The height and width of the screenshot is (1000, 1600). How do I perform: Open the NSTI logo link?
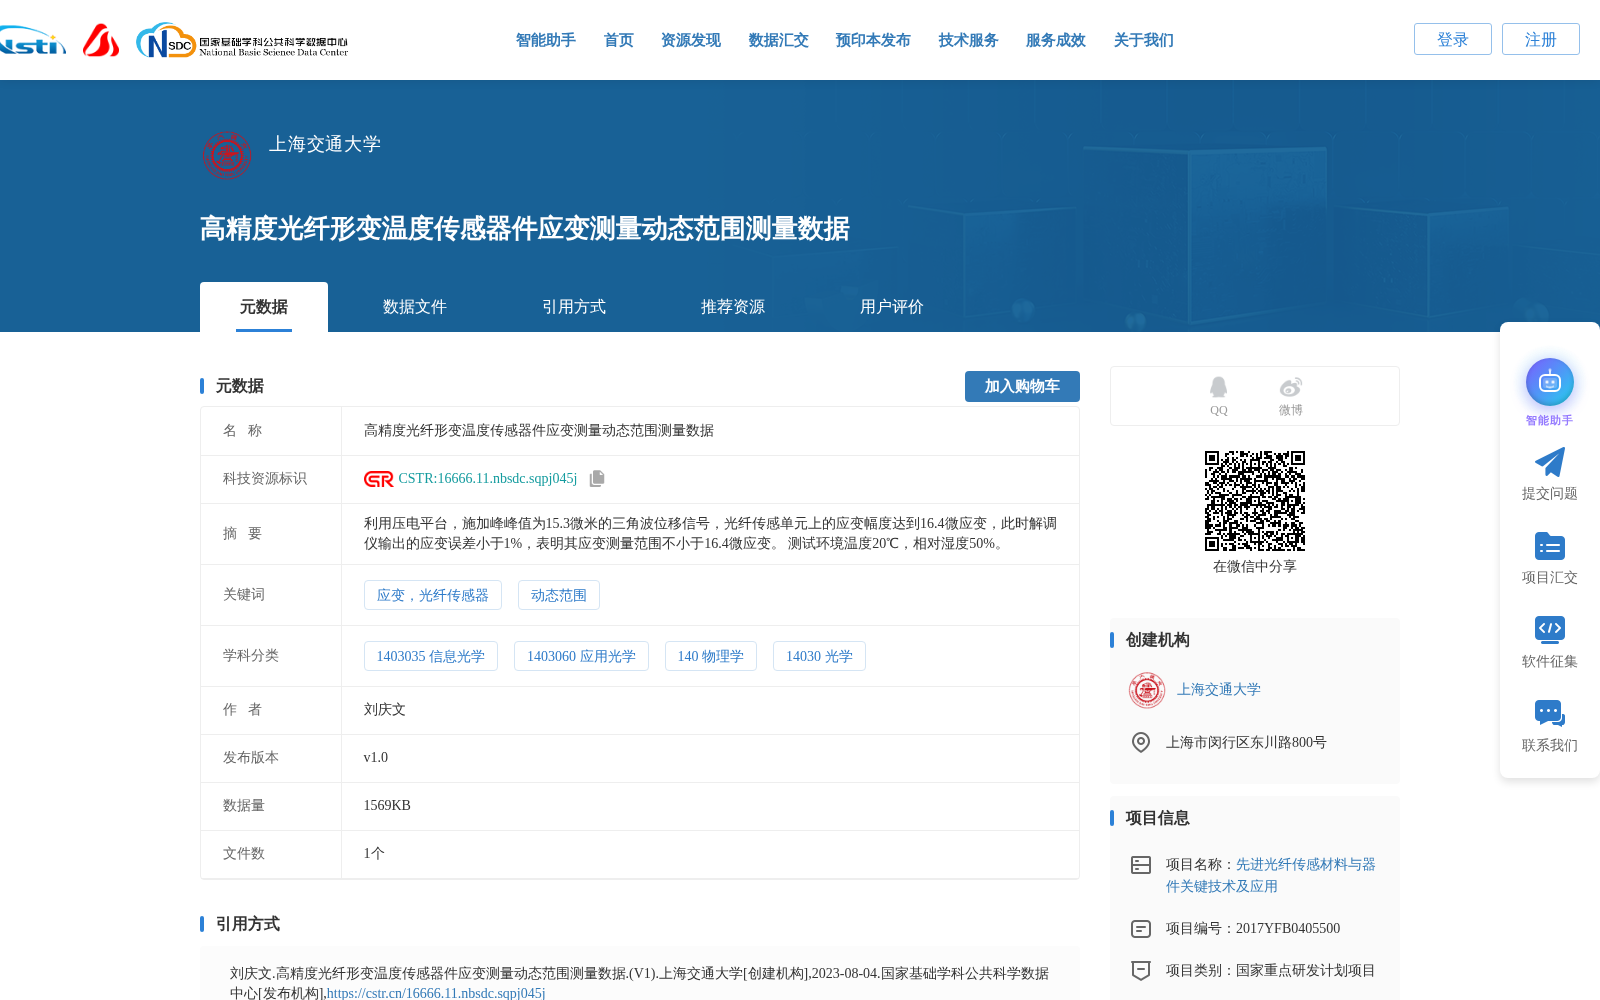pyautogui.click(x=32, y=41)
